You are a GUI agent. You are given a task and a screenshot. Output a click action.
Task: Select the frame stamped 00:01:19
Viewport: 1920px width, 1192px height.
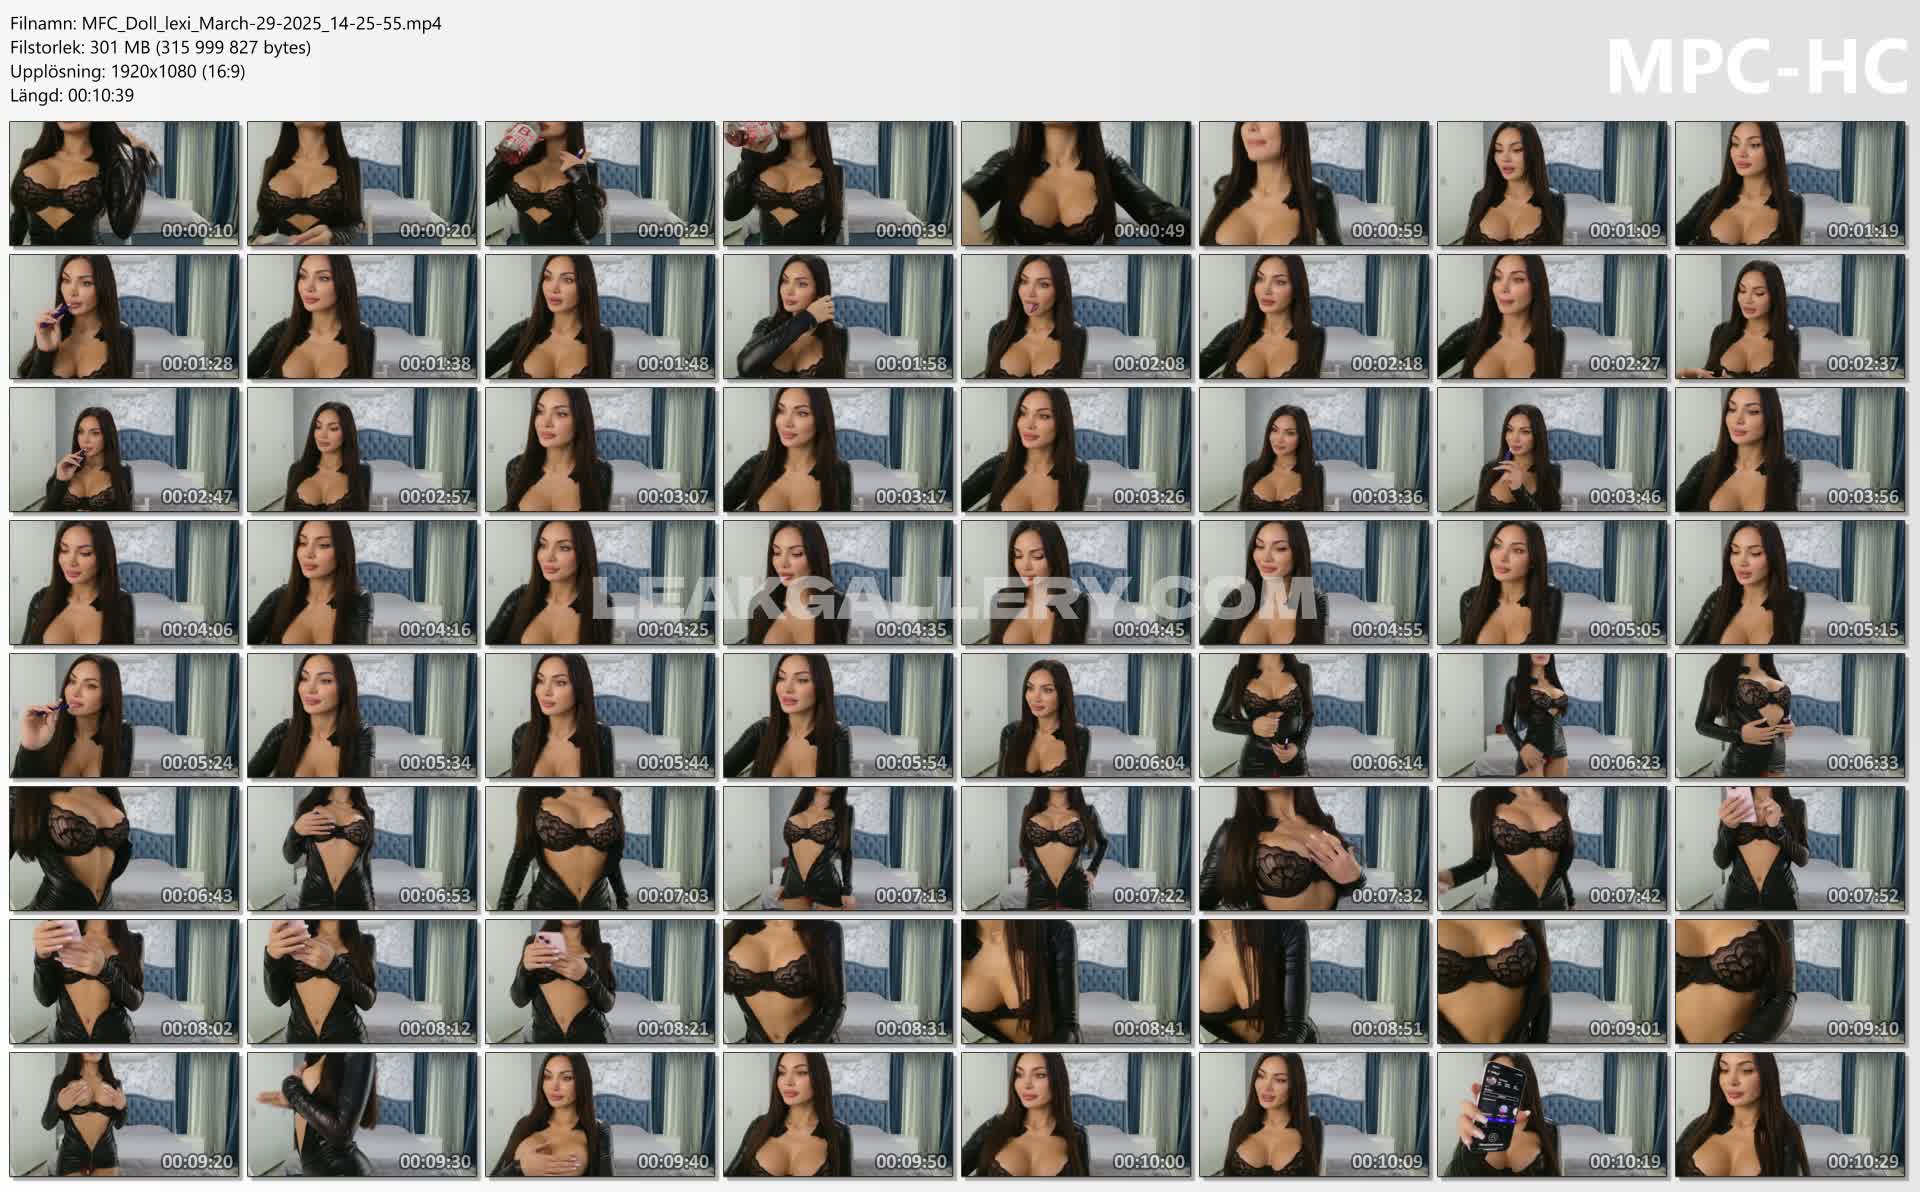pos(1790,184)
